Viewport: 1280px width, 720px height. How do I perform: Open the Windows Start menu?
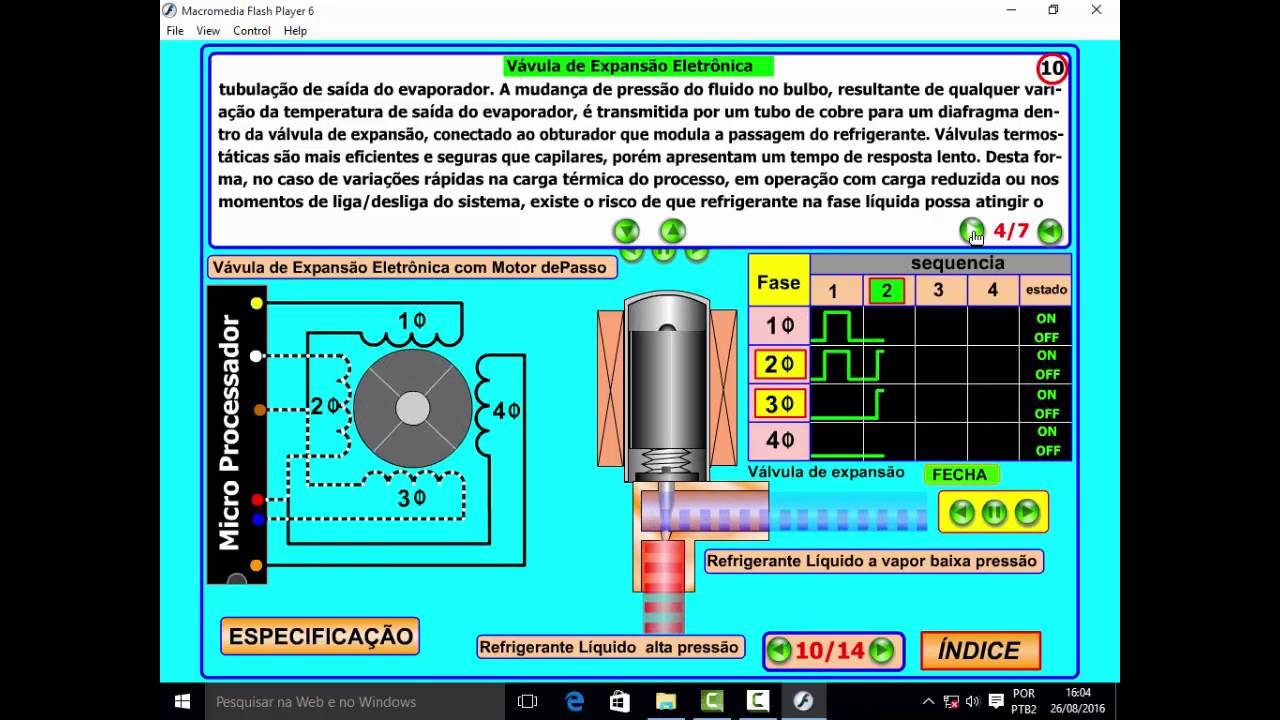(183, 701)
